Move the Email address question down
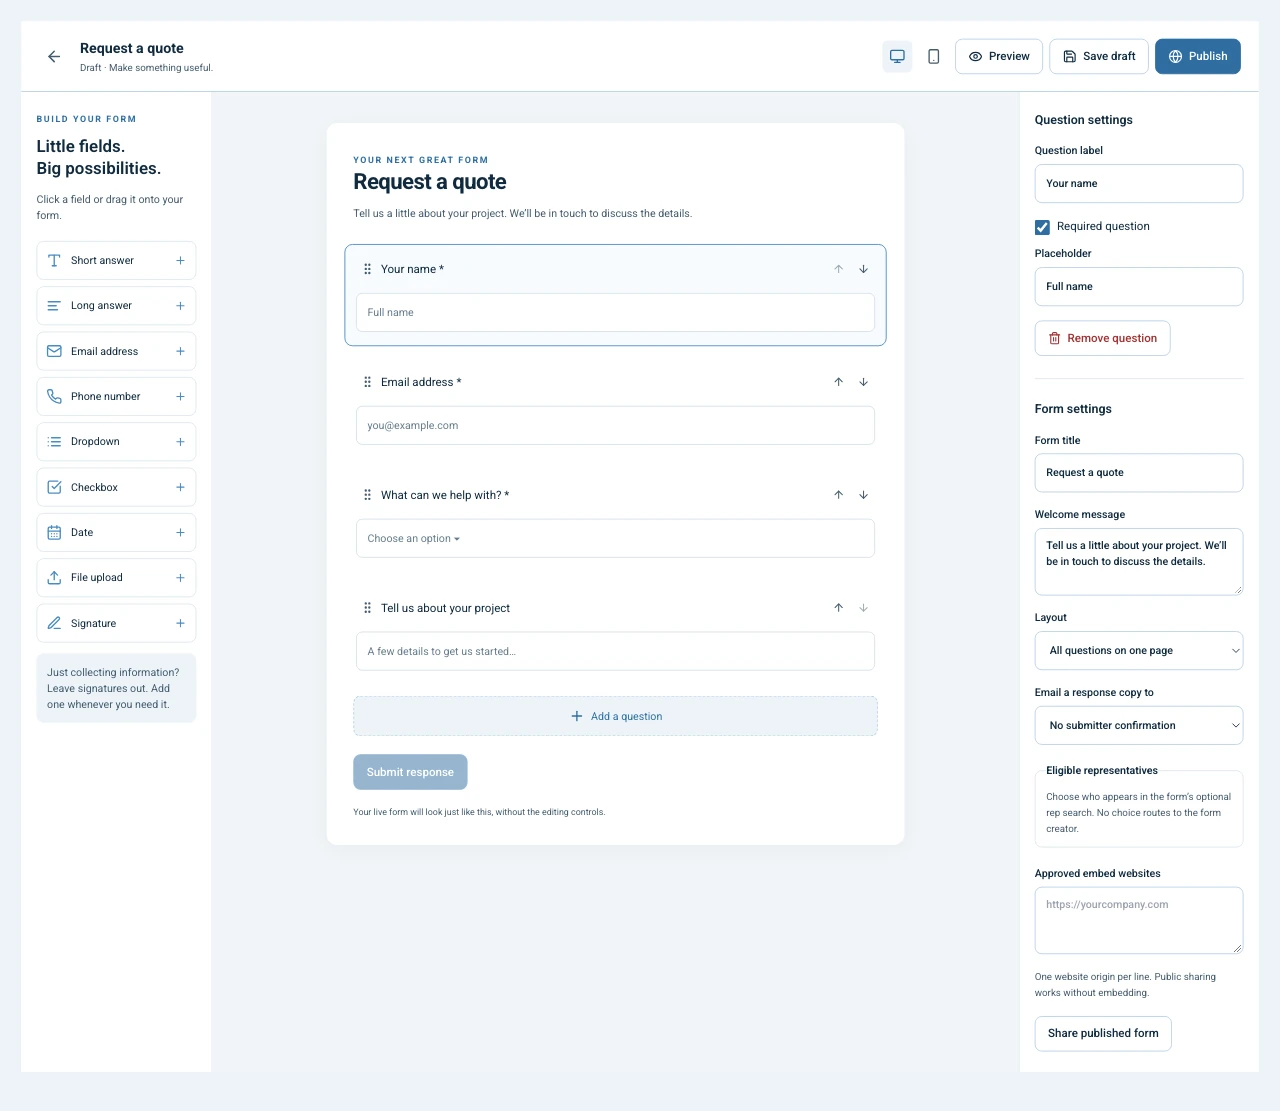 (x=863, y=382)
